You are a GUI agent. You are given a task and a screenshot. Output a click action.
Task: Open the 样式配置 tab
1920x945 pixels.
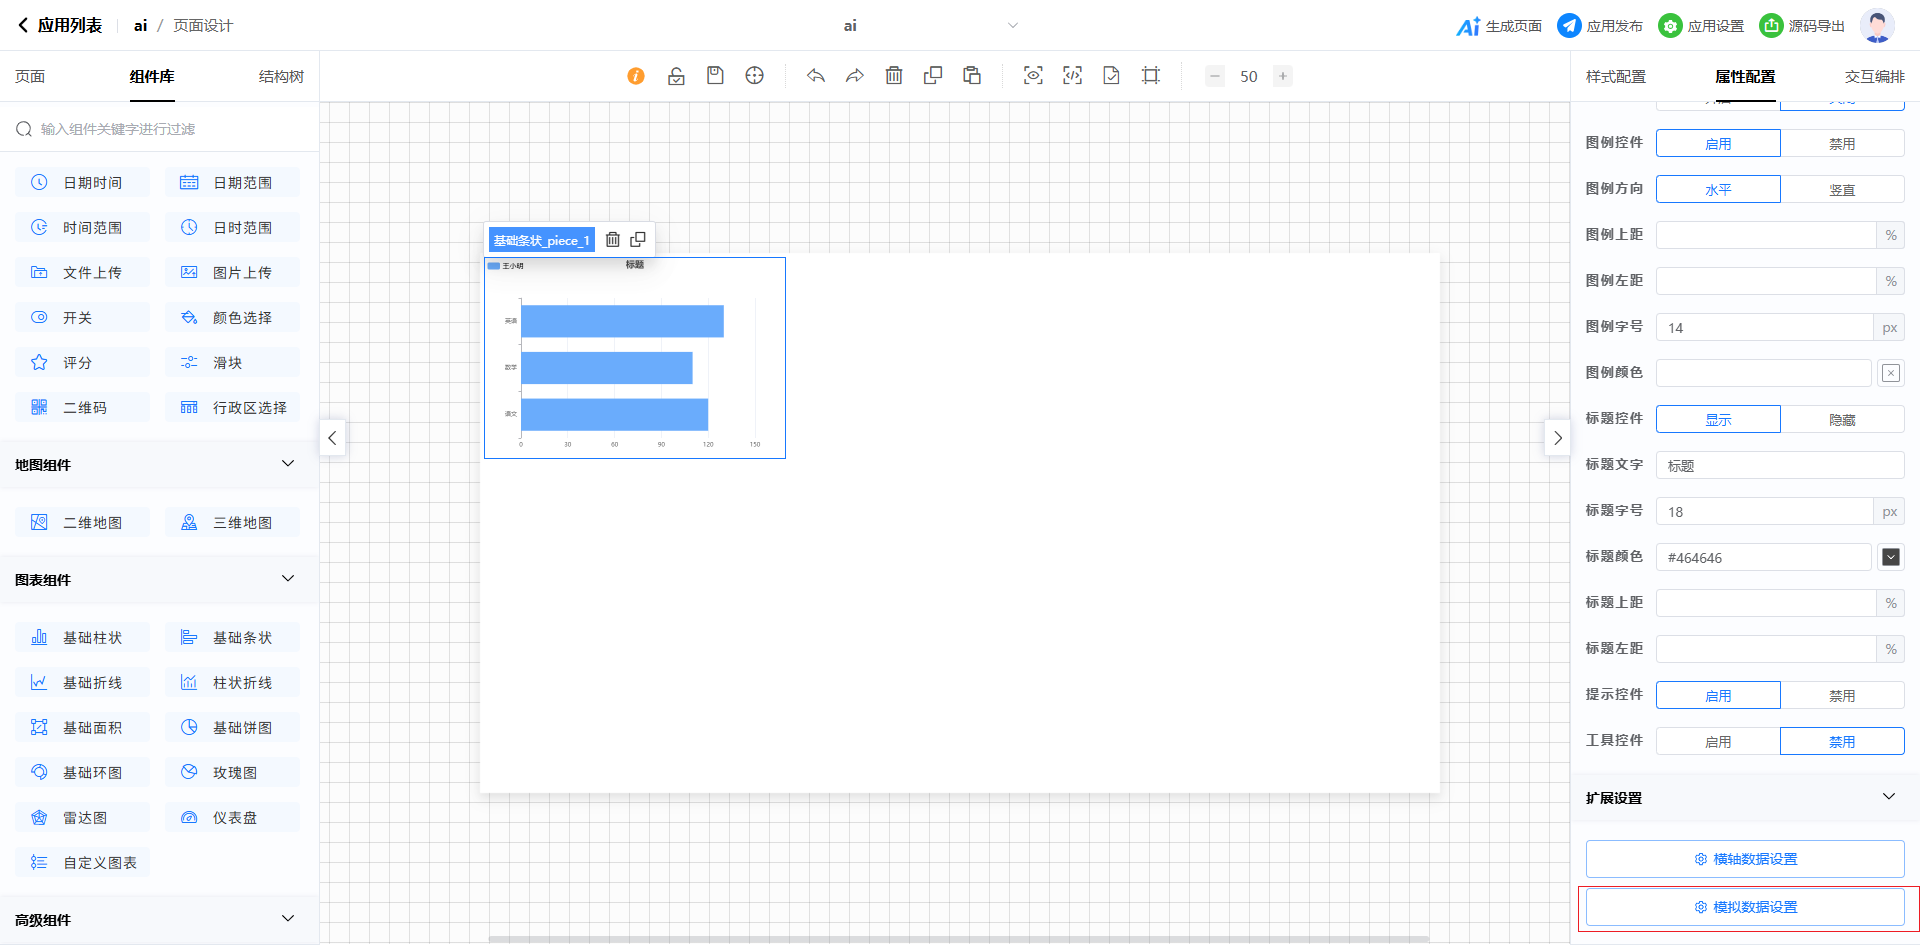(1615, 77)
